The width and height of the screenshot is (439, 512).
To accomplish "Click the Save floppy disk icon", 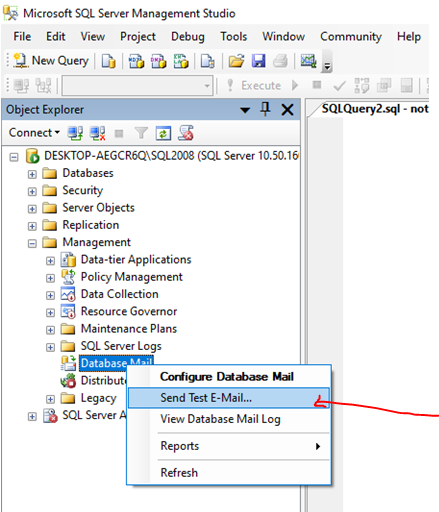I will (258, 61).
